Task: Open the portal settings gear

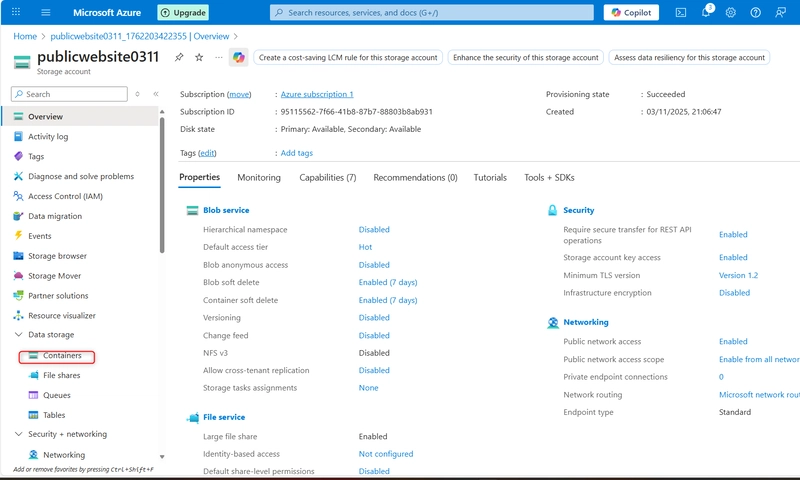Action: pos(731,12)
